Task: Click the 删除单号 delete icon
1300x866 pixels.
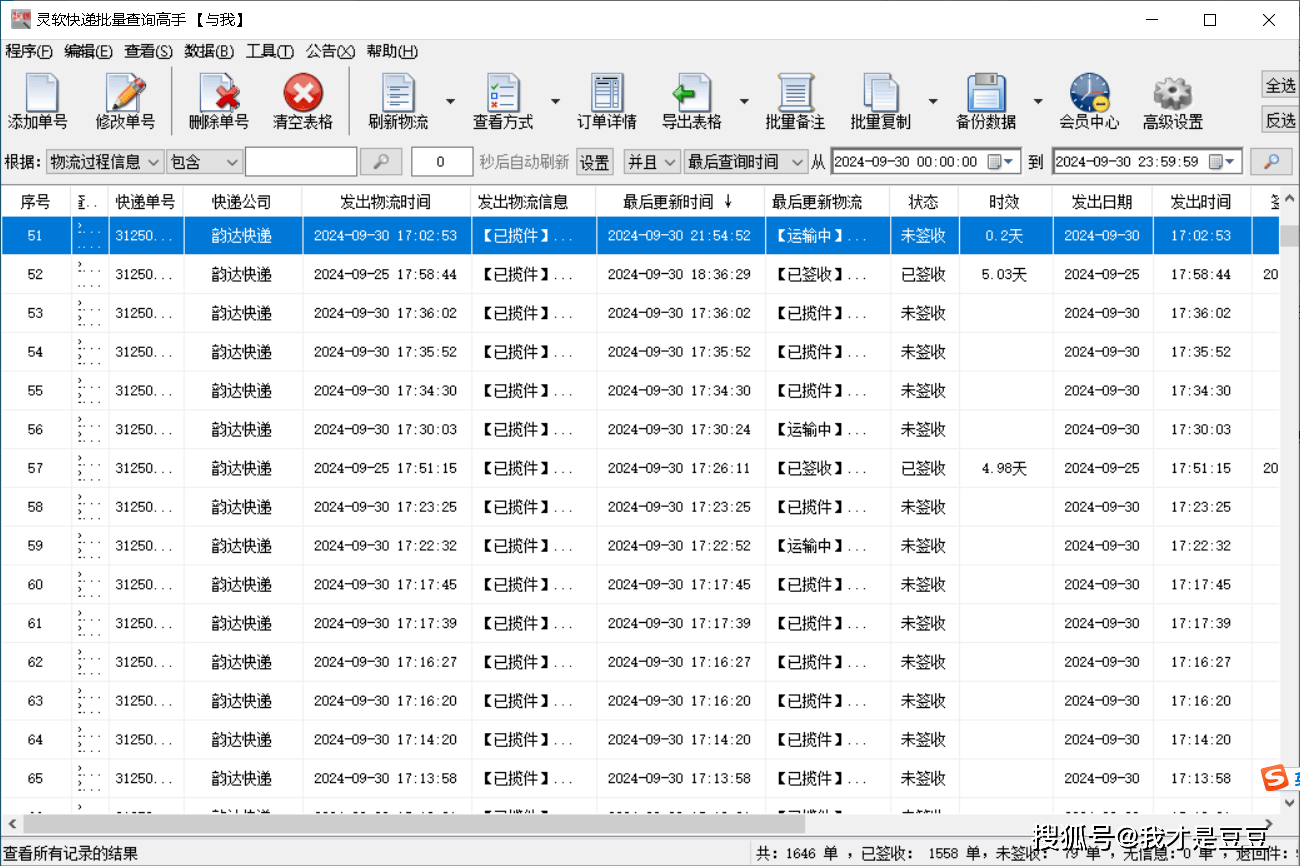Action: point(218,102)
